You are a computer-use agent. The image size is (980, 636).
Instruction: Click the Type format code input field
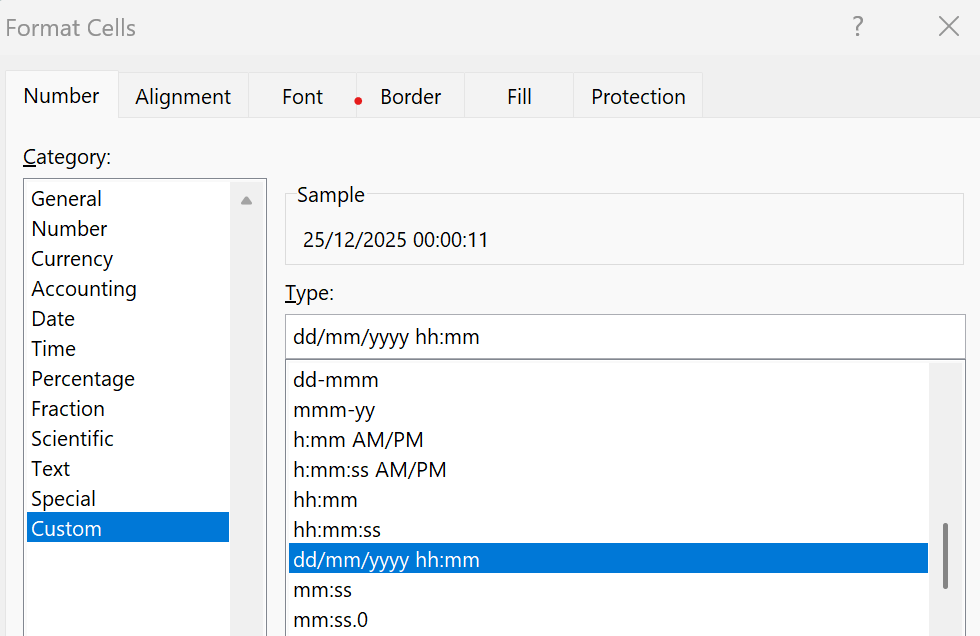625,337
